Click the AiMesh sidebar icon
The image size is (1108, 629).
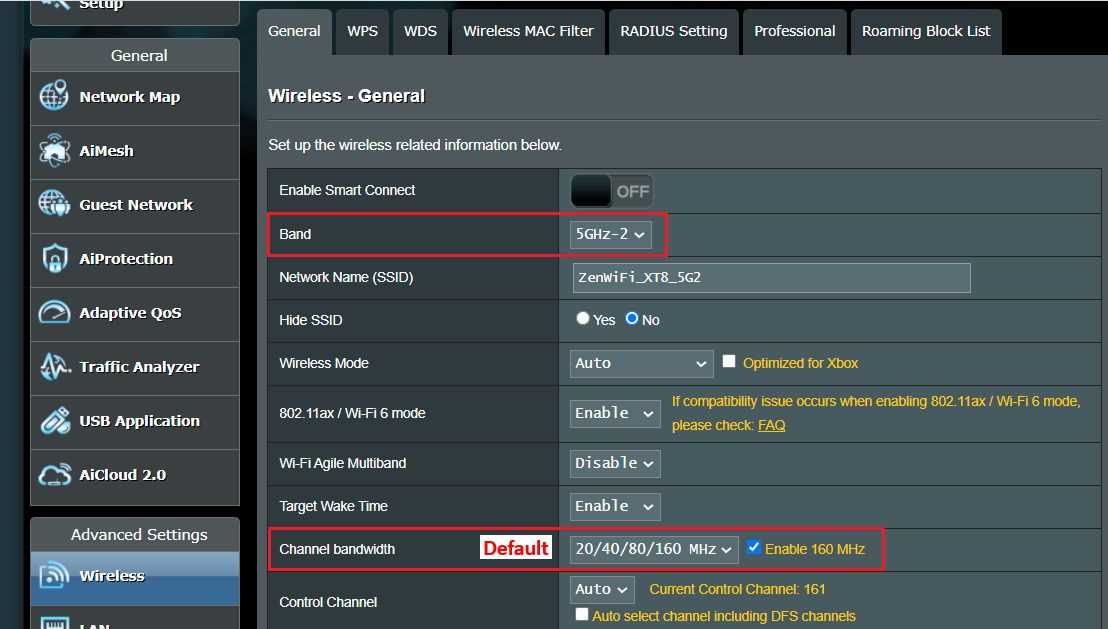(x=54, y=151)
